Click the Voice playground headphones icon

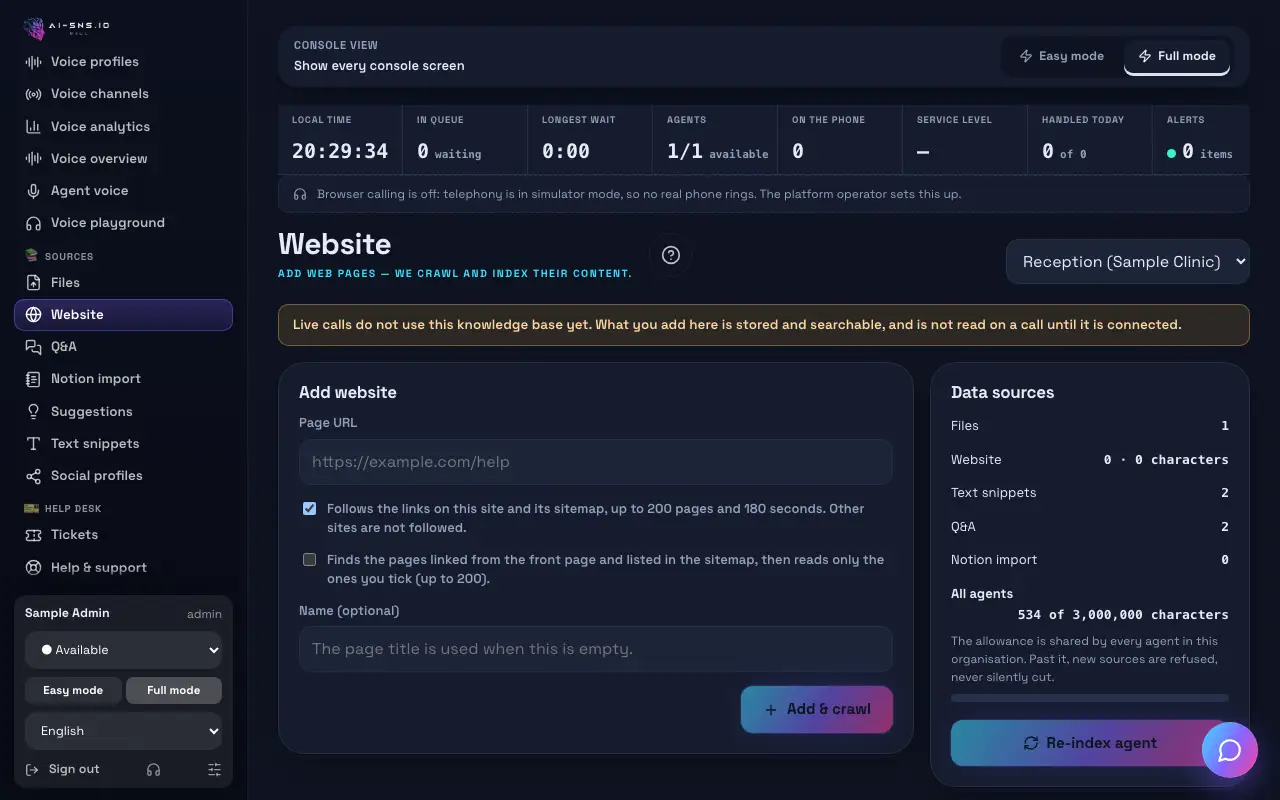tap(33, 223)
